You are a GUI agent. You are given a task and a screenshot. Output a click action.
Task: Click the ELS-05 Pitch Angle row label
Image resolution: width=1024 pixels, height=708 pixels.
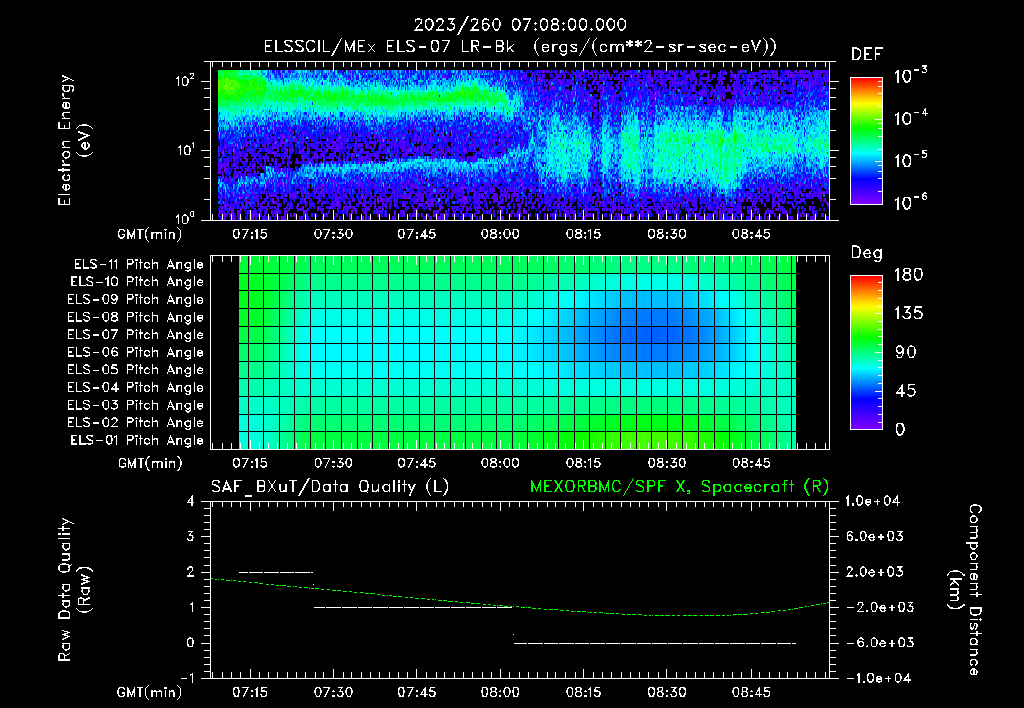click(x=136, y=370)
